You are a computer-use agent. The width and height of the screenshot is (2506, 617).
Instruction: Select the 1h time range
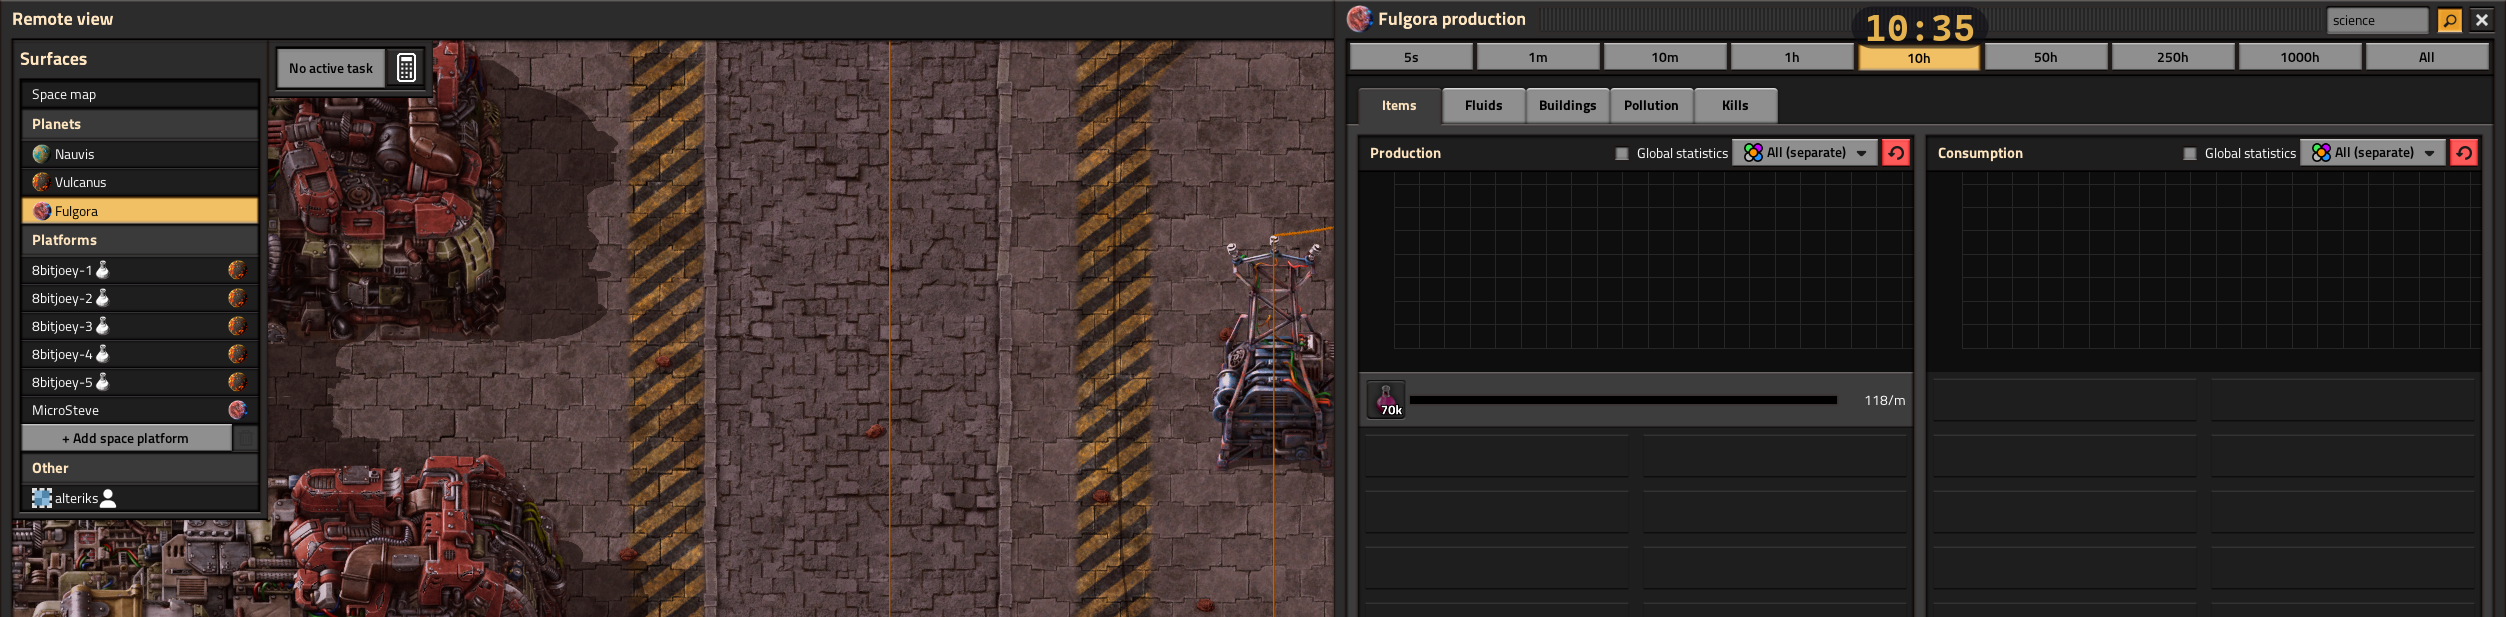coord(1792,58)
